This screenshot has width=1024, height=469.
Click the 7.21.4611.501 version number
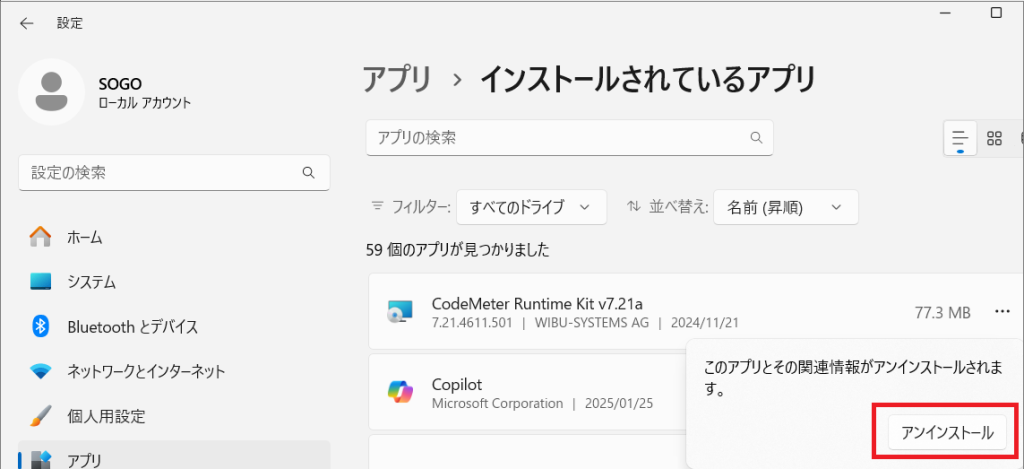click(474, 323)
